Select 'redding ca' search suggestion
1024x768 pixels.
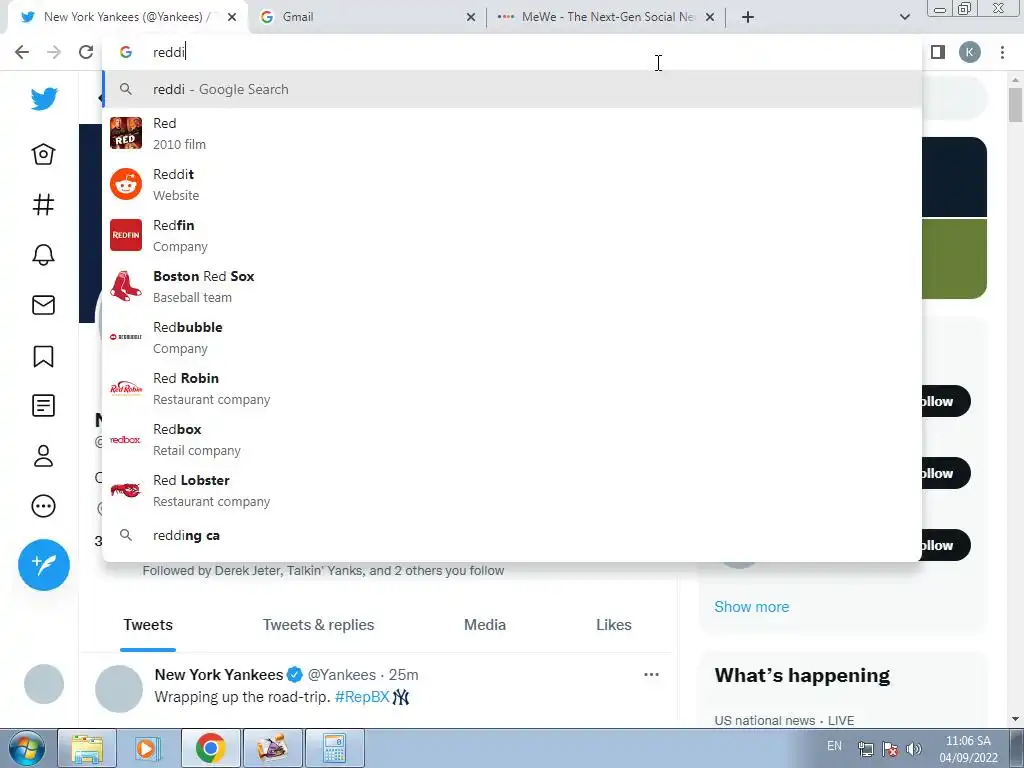pyautogui.click(x=513, y=536)
